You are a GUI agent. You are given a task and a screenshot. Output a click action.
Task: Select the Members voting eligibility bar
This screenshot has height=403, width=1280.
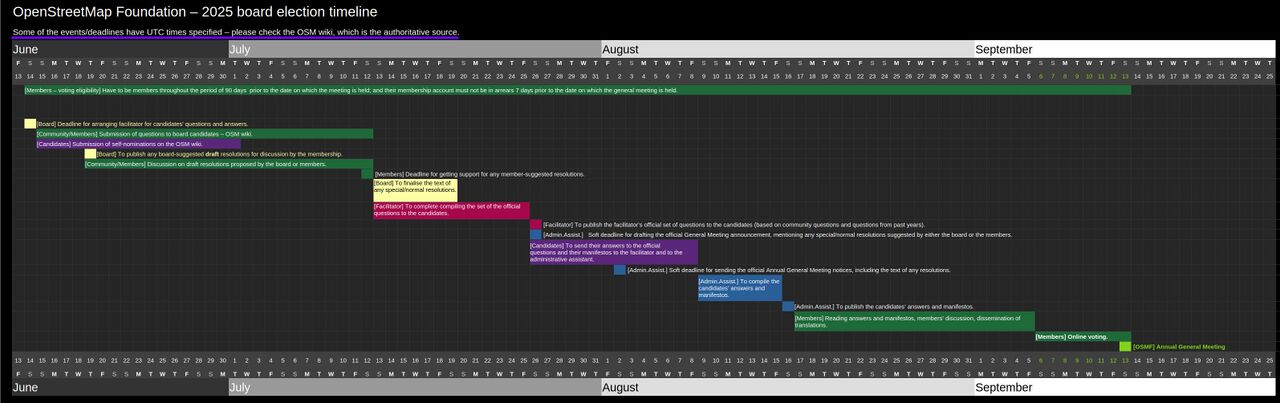click(577, 90)
